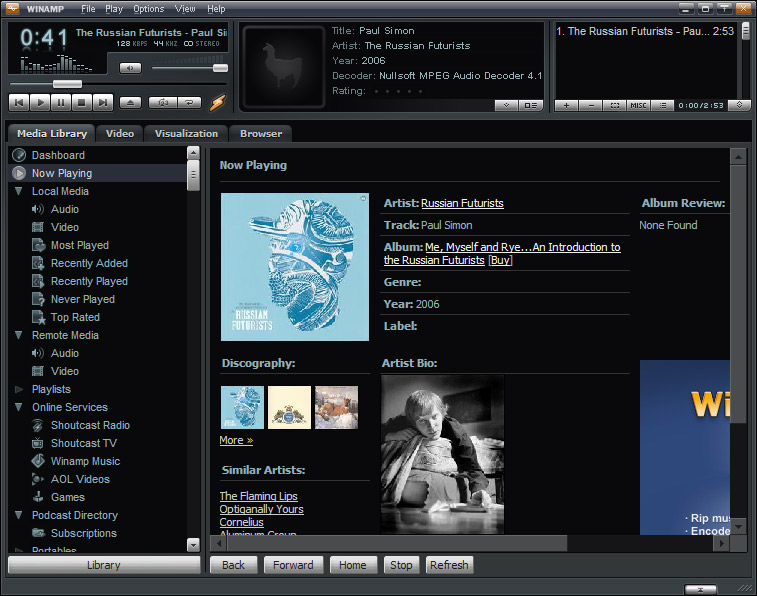Open the Options menu
This screenshot has height=596, width=757.
[148, 9]
